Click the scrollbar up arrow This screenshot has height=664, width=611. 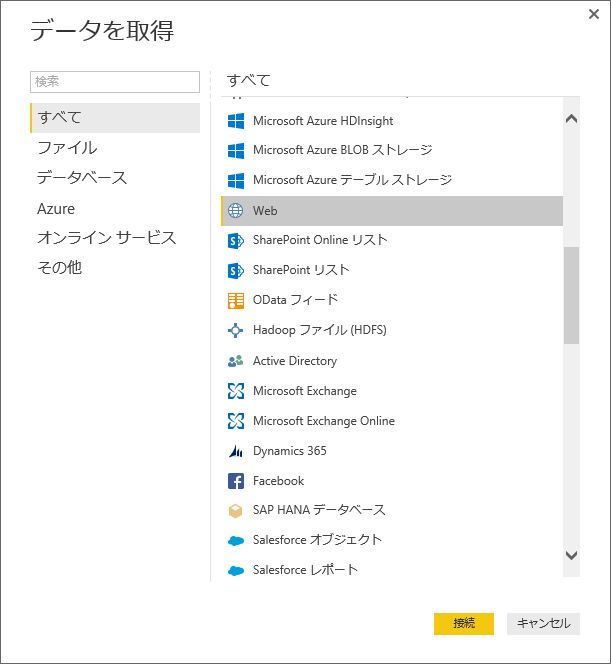pos(571,119)
